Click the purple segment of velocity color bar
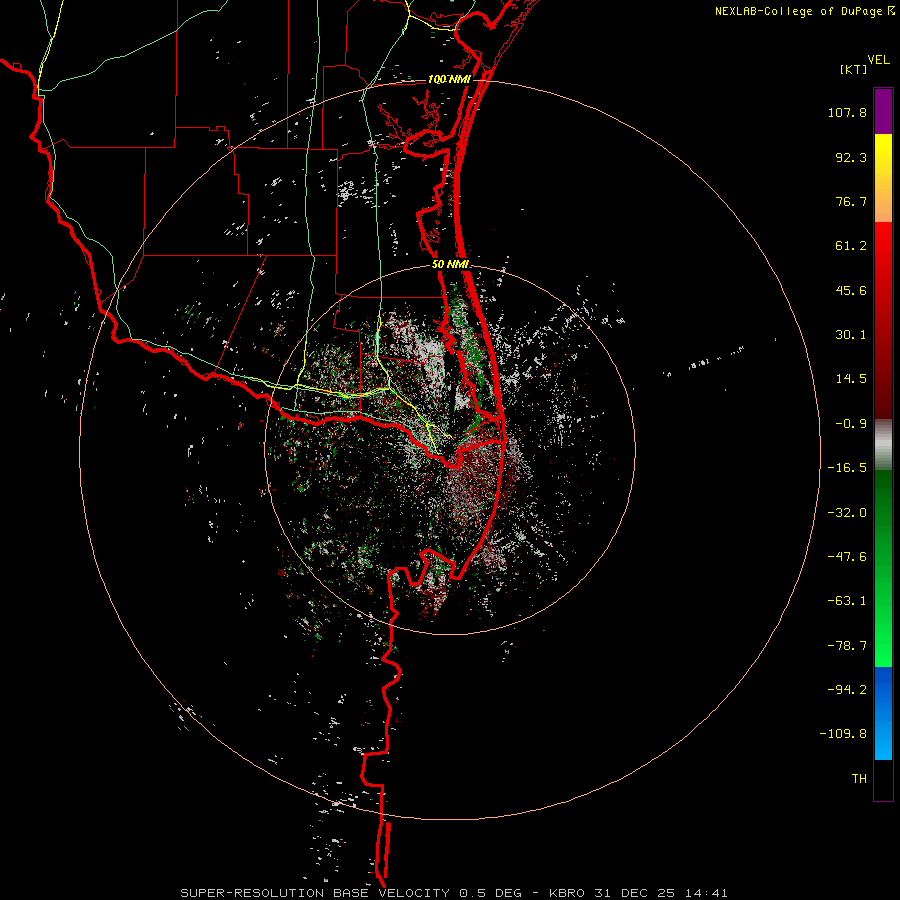This screenshot has height=900, width=900. click(x=883, y=111)
